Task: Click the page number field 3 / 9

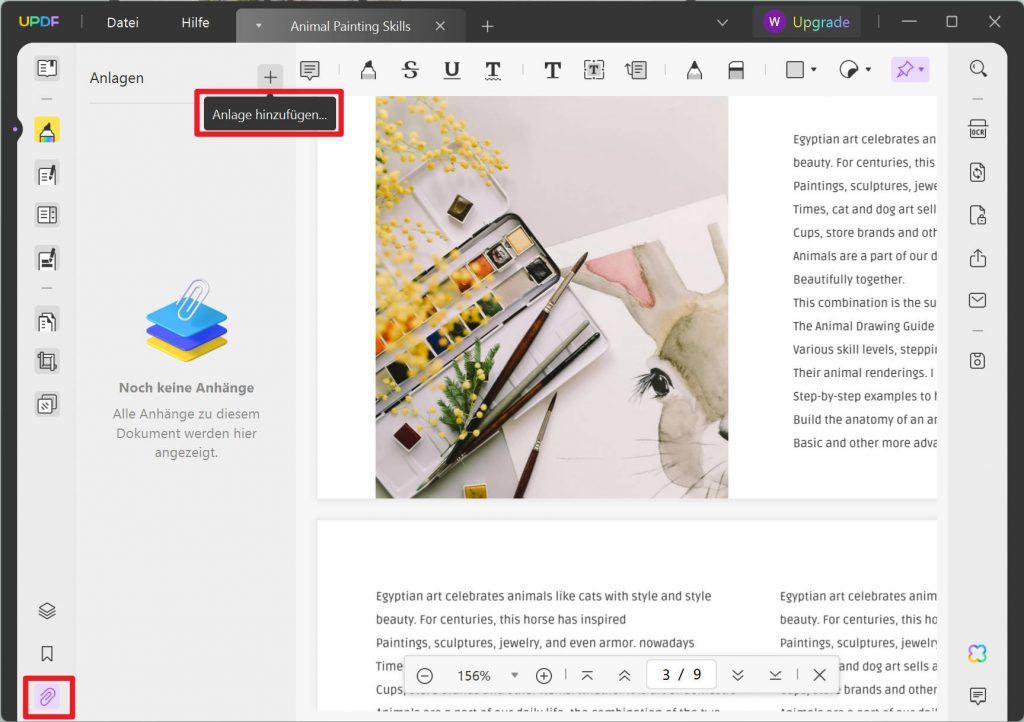Action: click(x=681, y=674)
